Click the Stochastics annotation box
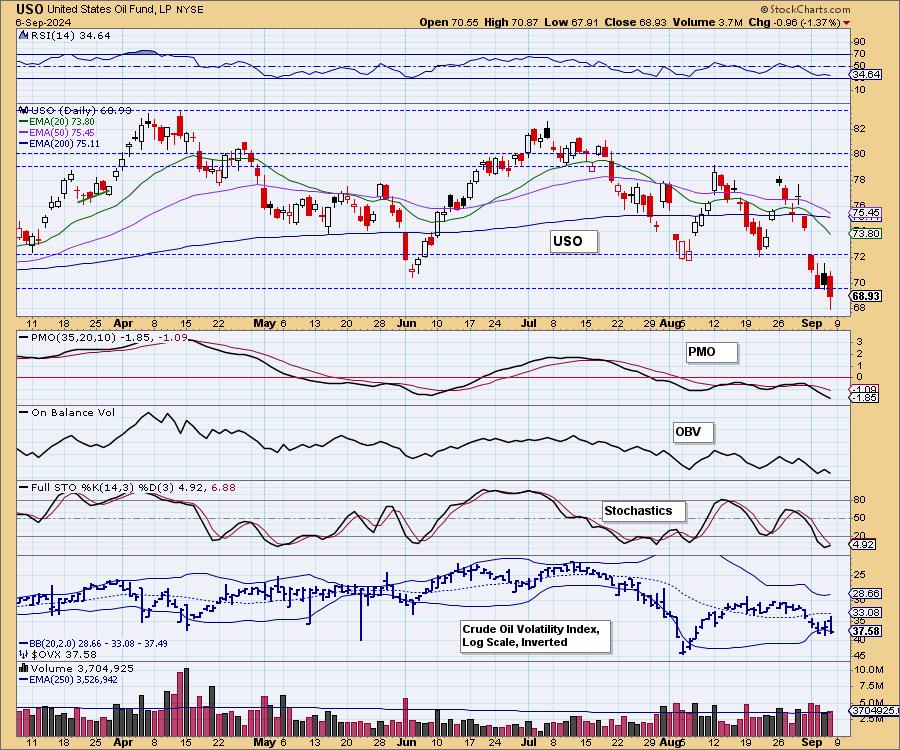The image size is (900, 750). click(x=644, y=511)
